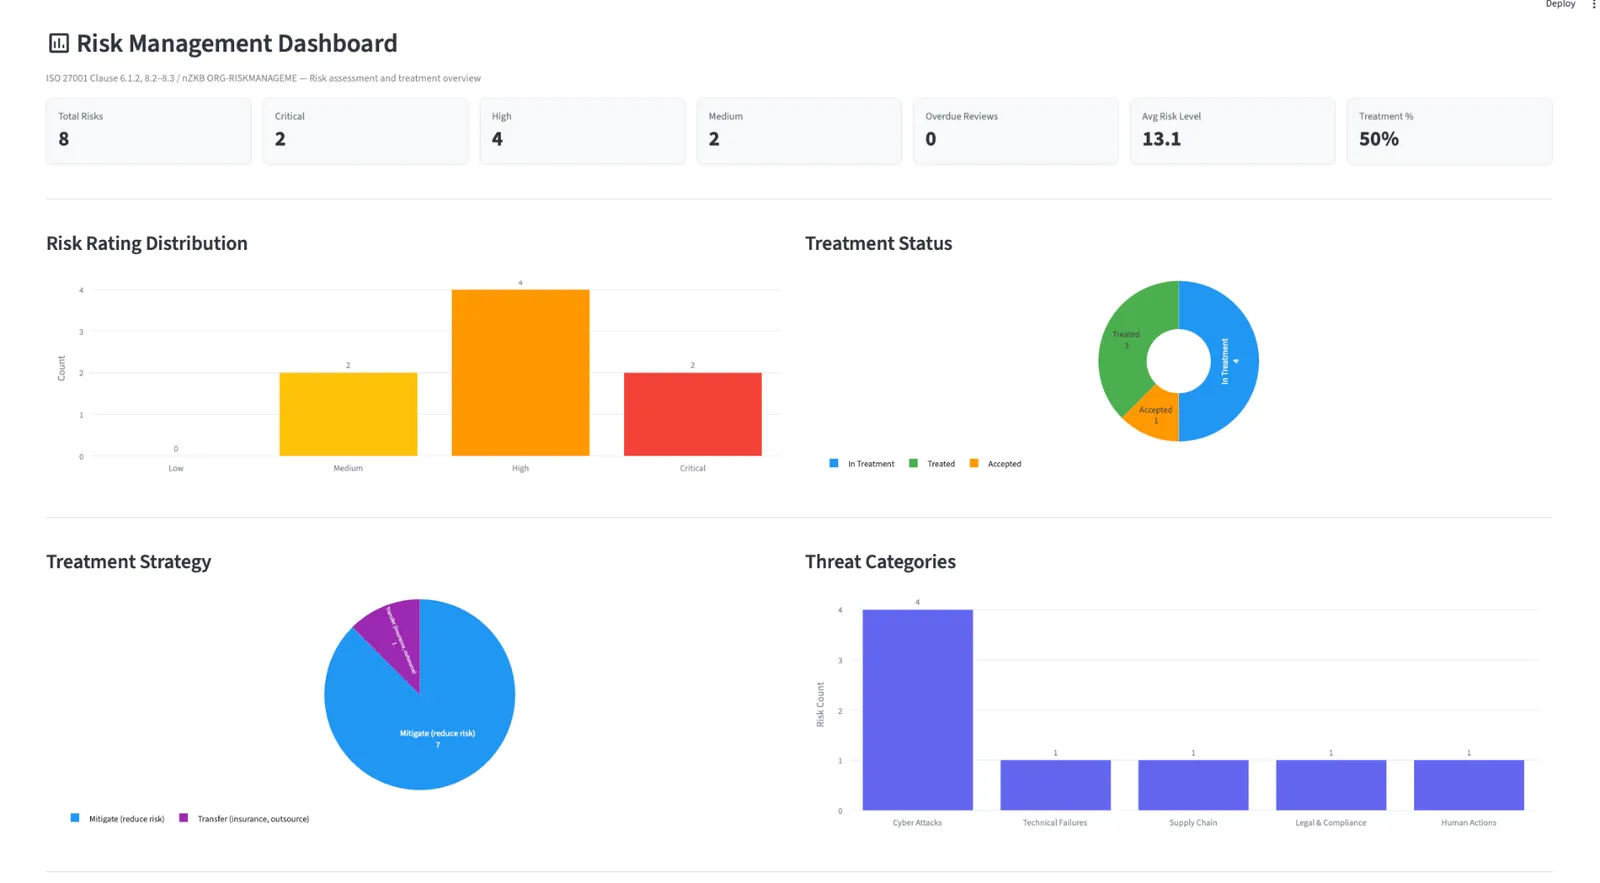This screenshot has height=883, width=1600.
Task: Toggle the Accepted legend entry
Action: (996, 463)
